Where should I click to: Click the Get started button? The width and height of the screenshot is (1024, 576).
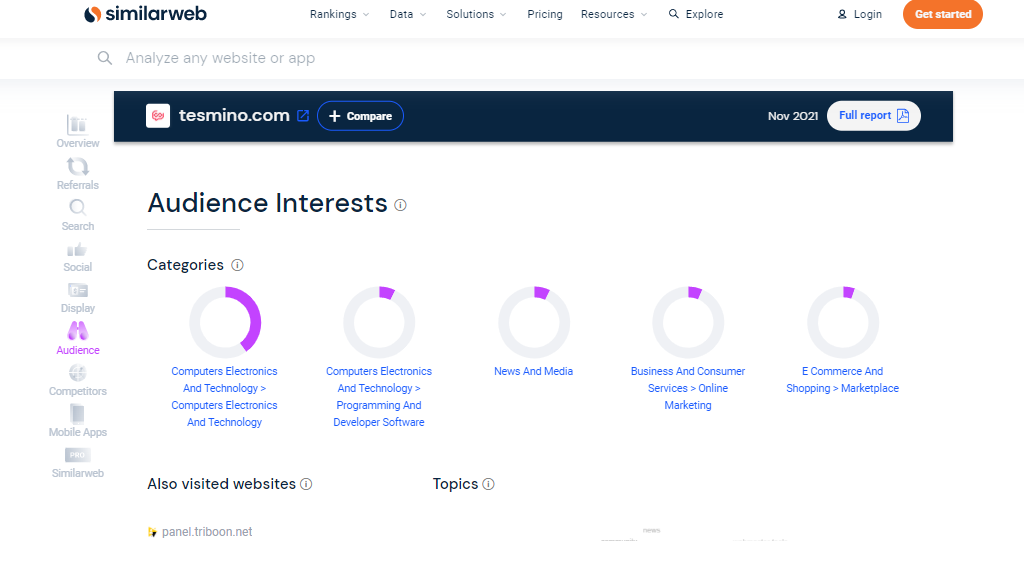(x=942, y=14)
